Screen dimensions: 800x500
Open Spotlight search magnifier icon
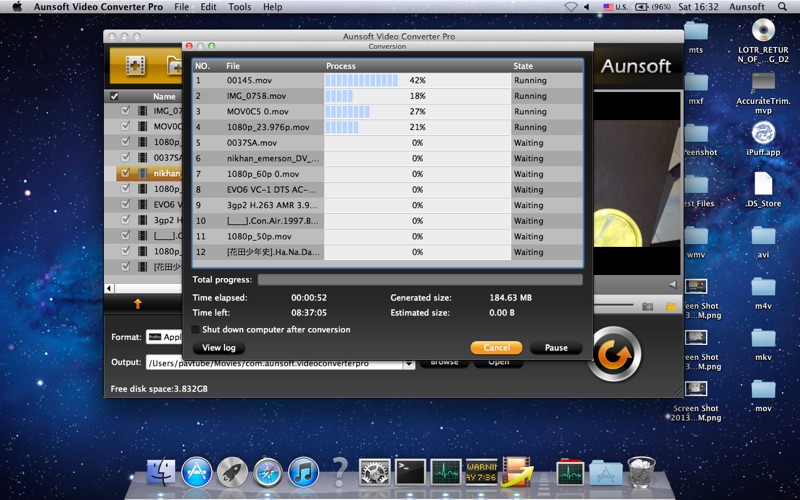(x=782, y=7)
